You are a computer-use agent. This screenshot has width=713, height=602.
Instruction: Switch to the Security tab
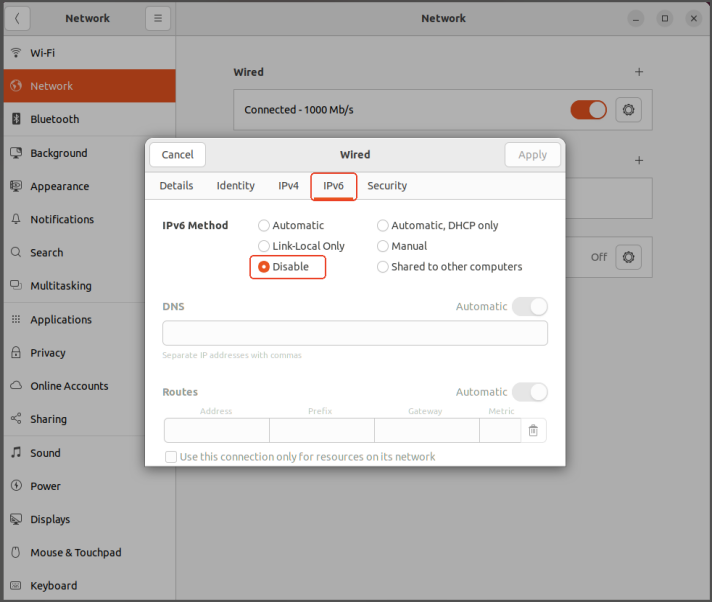pos(387,186)
